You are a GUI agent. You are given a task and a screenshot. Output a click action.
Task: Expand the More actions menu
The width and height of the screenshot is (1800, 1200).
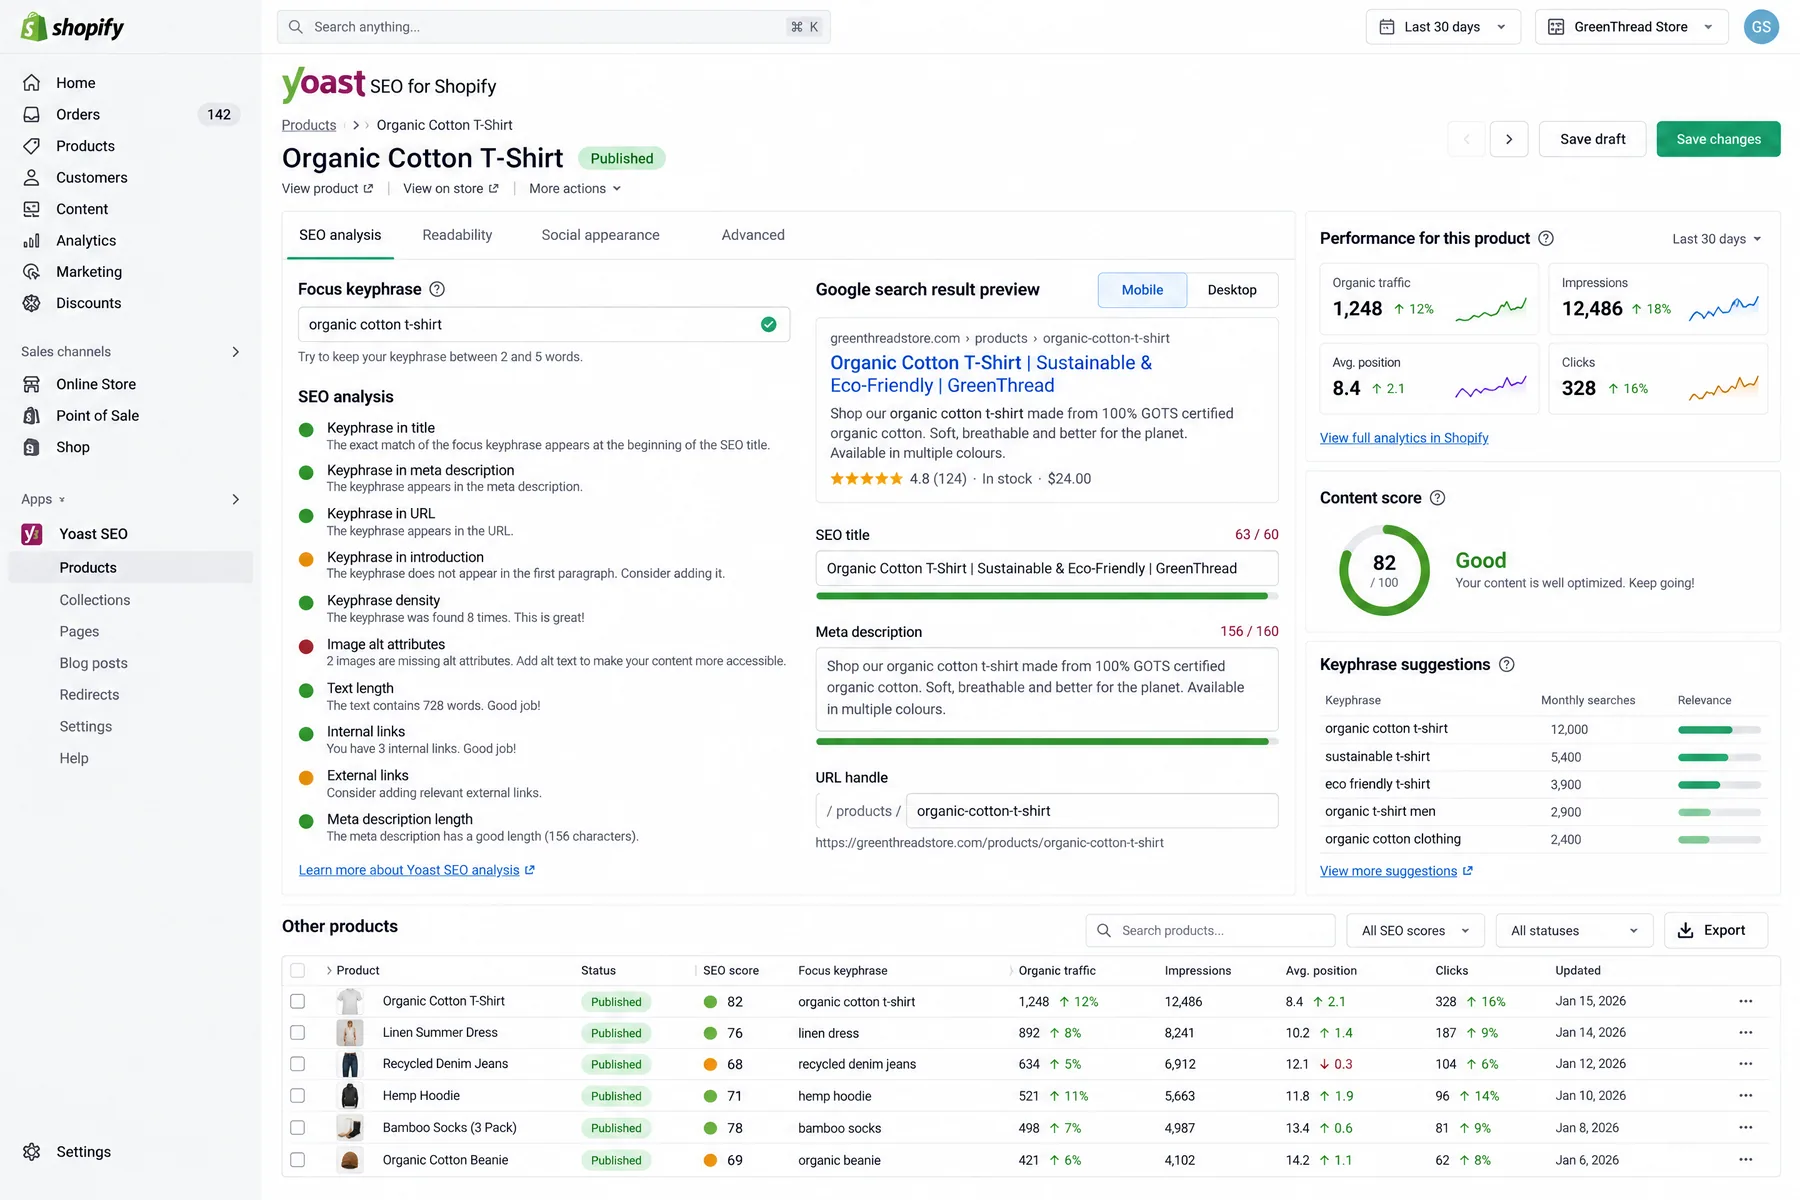tap(575, 189)
